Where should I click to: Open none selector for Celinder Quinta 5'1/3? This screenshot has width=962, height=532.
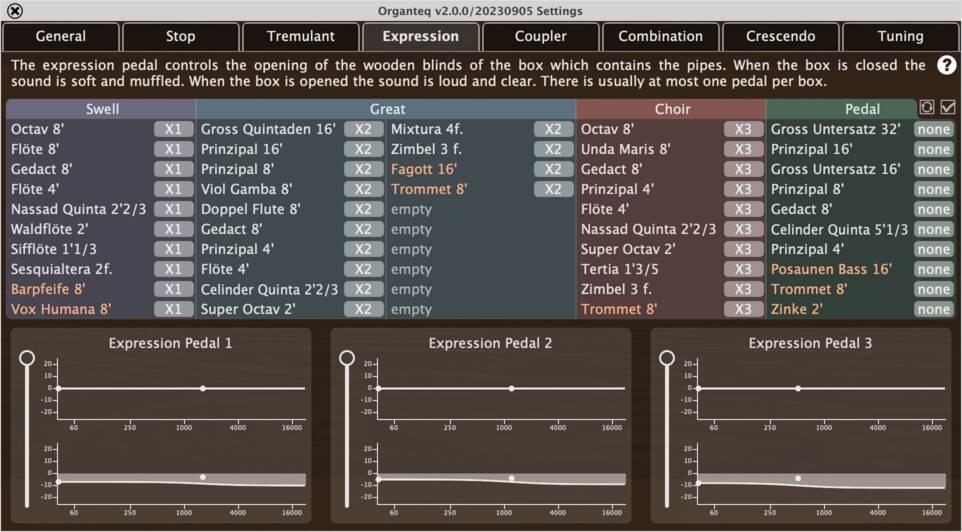point(934,229)
